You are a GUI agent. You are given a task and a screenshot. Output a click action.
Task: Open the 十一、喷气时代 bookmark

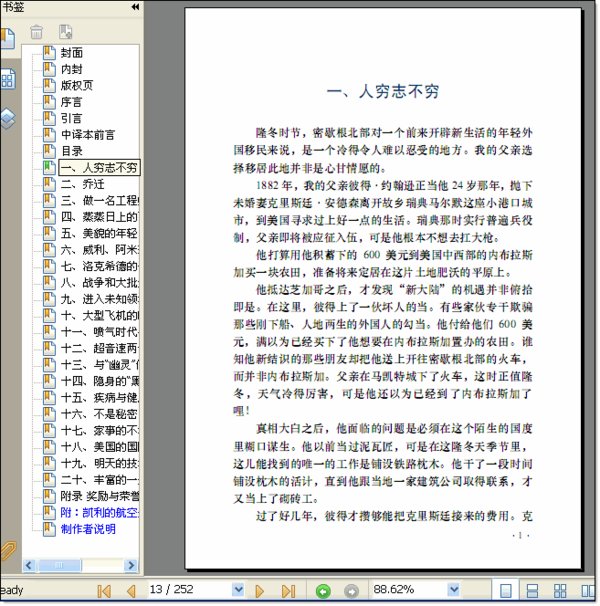pyautogui.click(x=100, y=332)
